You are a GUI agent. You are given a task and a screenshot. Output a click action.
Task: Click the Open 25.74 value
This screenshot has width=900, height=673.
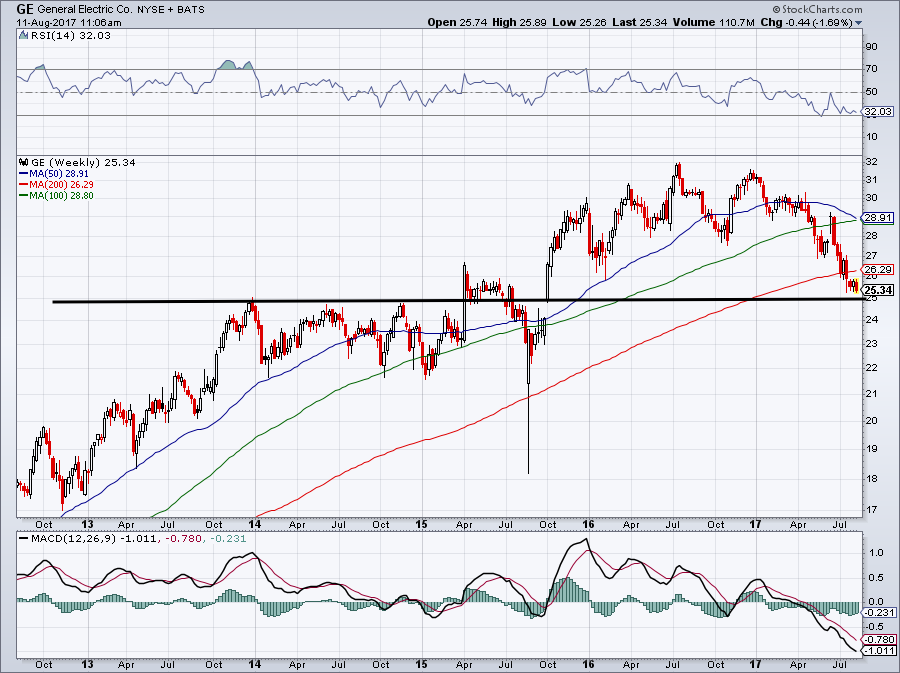[457, 22]
